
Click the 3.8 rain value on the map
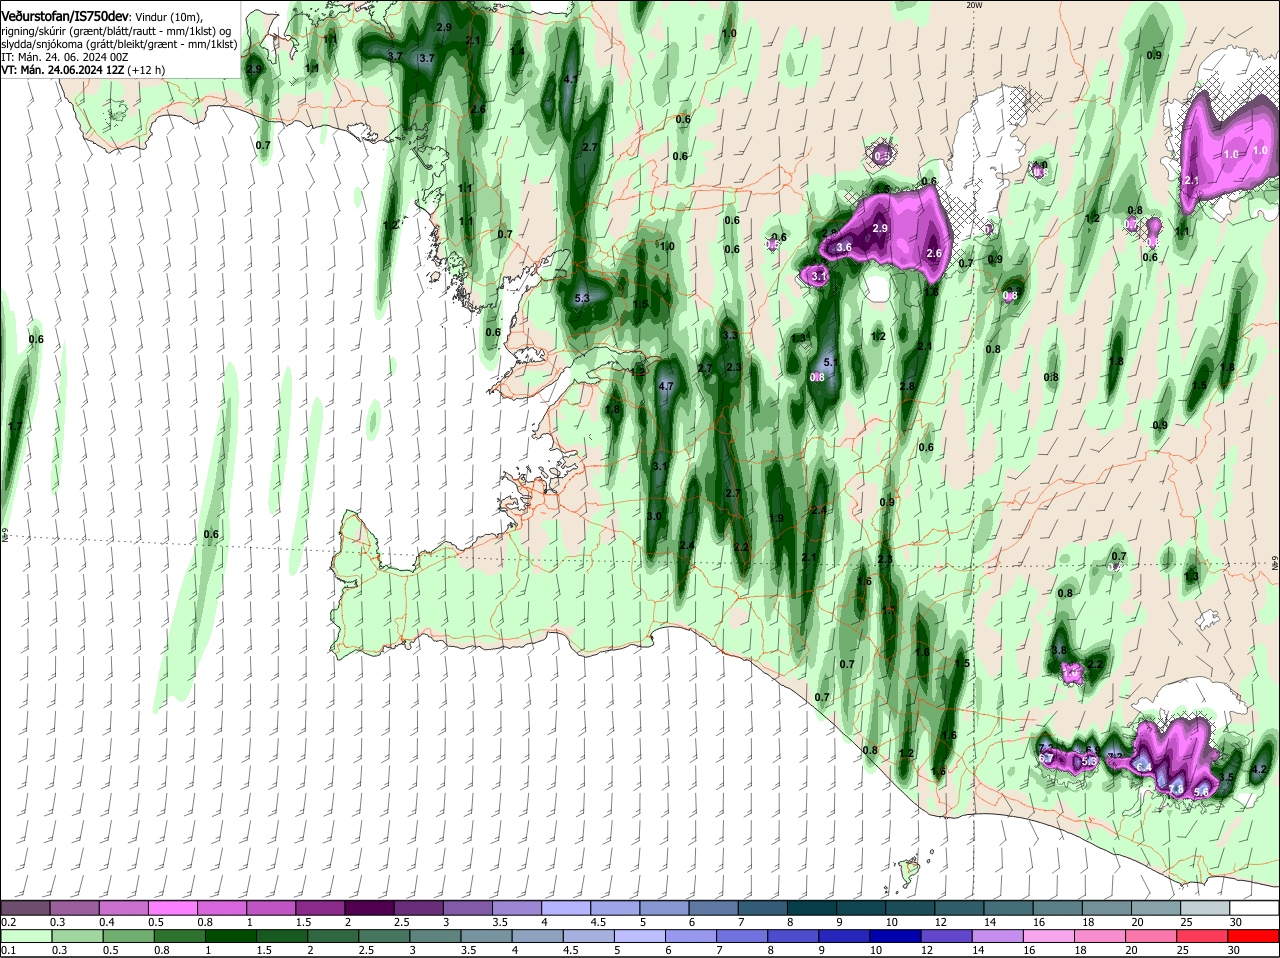(1060, 650)
